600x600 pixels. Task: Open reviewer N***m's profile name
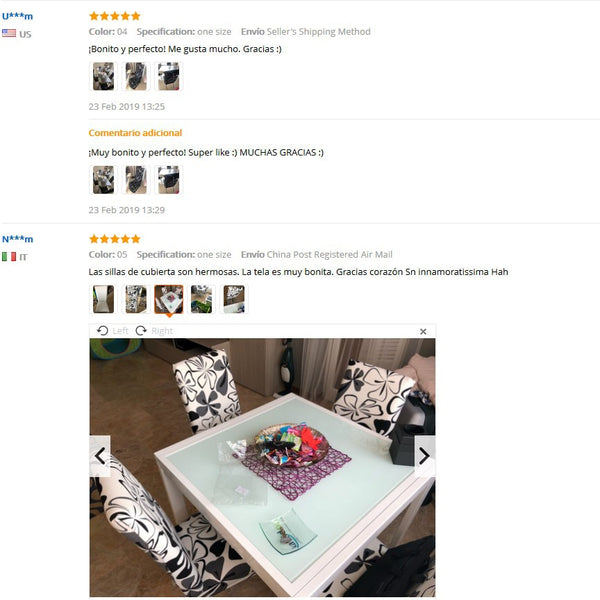point(17,239)
